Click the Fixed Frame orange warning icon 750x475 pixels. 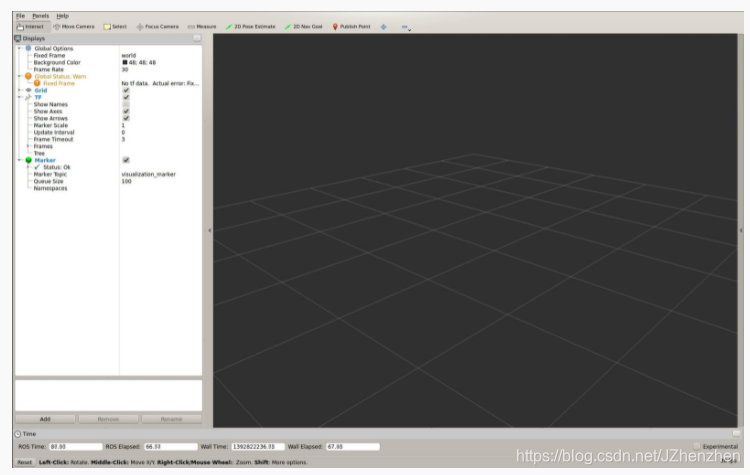pyautogui.click(x=37, y=83)
